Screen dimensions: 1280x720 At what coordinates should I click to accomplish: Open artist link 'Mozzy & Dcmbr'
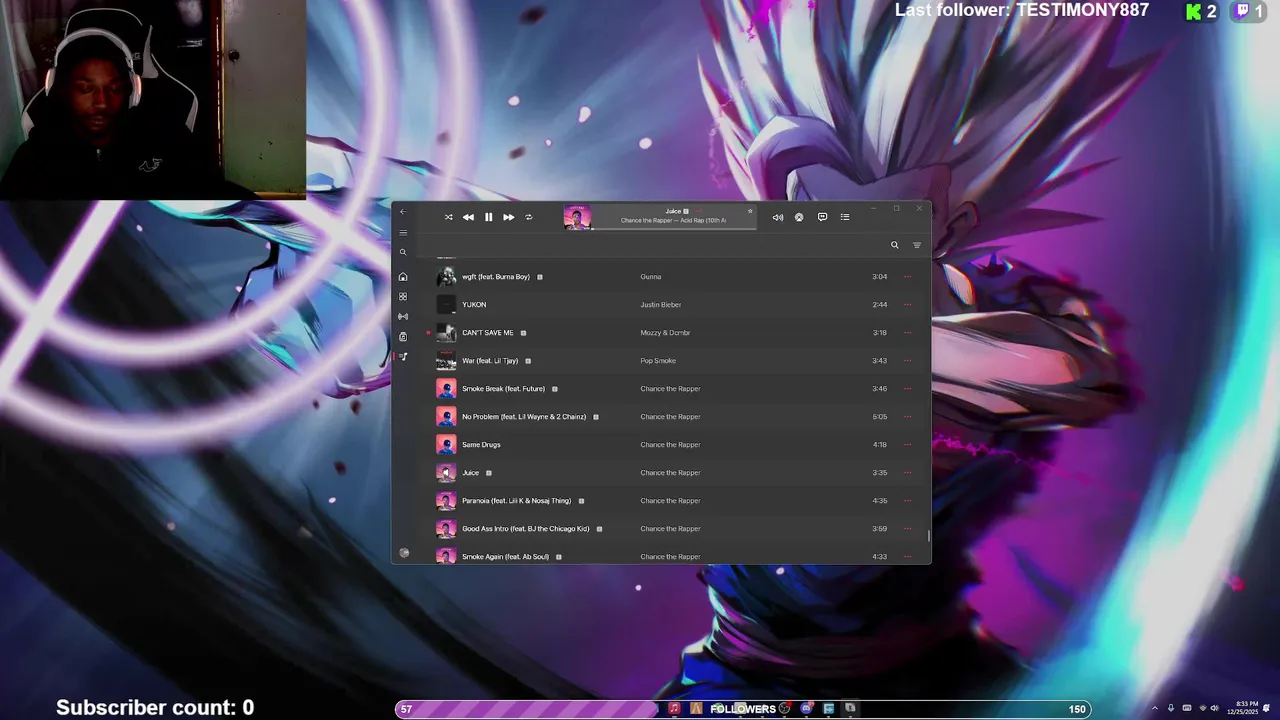point(665,333)
